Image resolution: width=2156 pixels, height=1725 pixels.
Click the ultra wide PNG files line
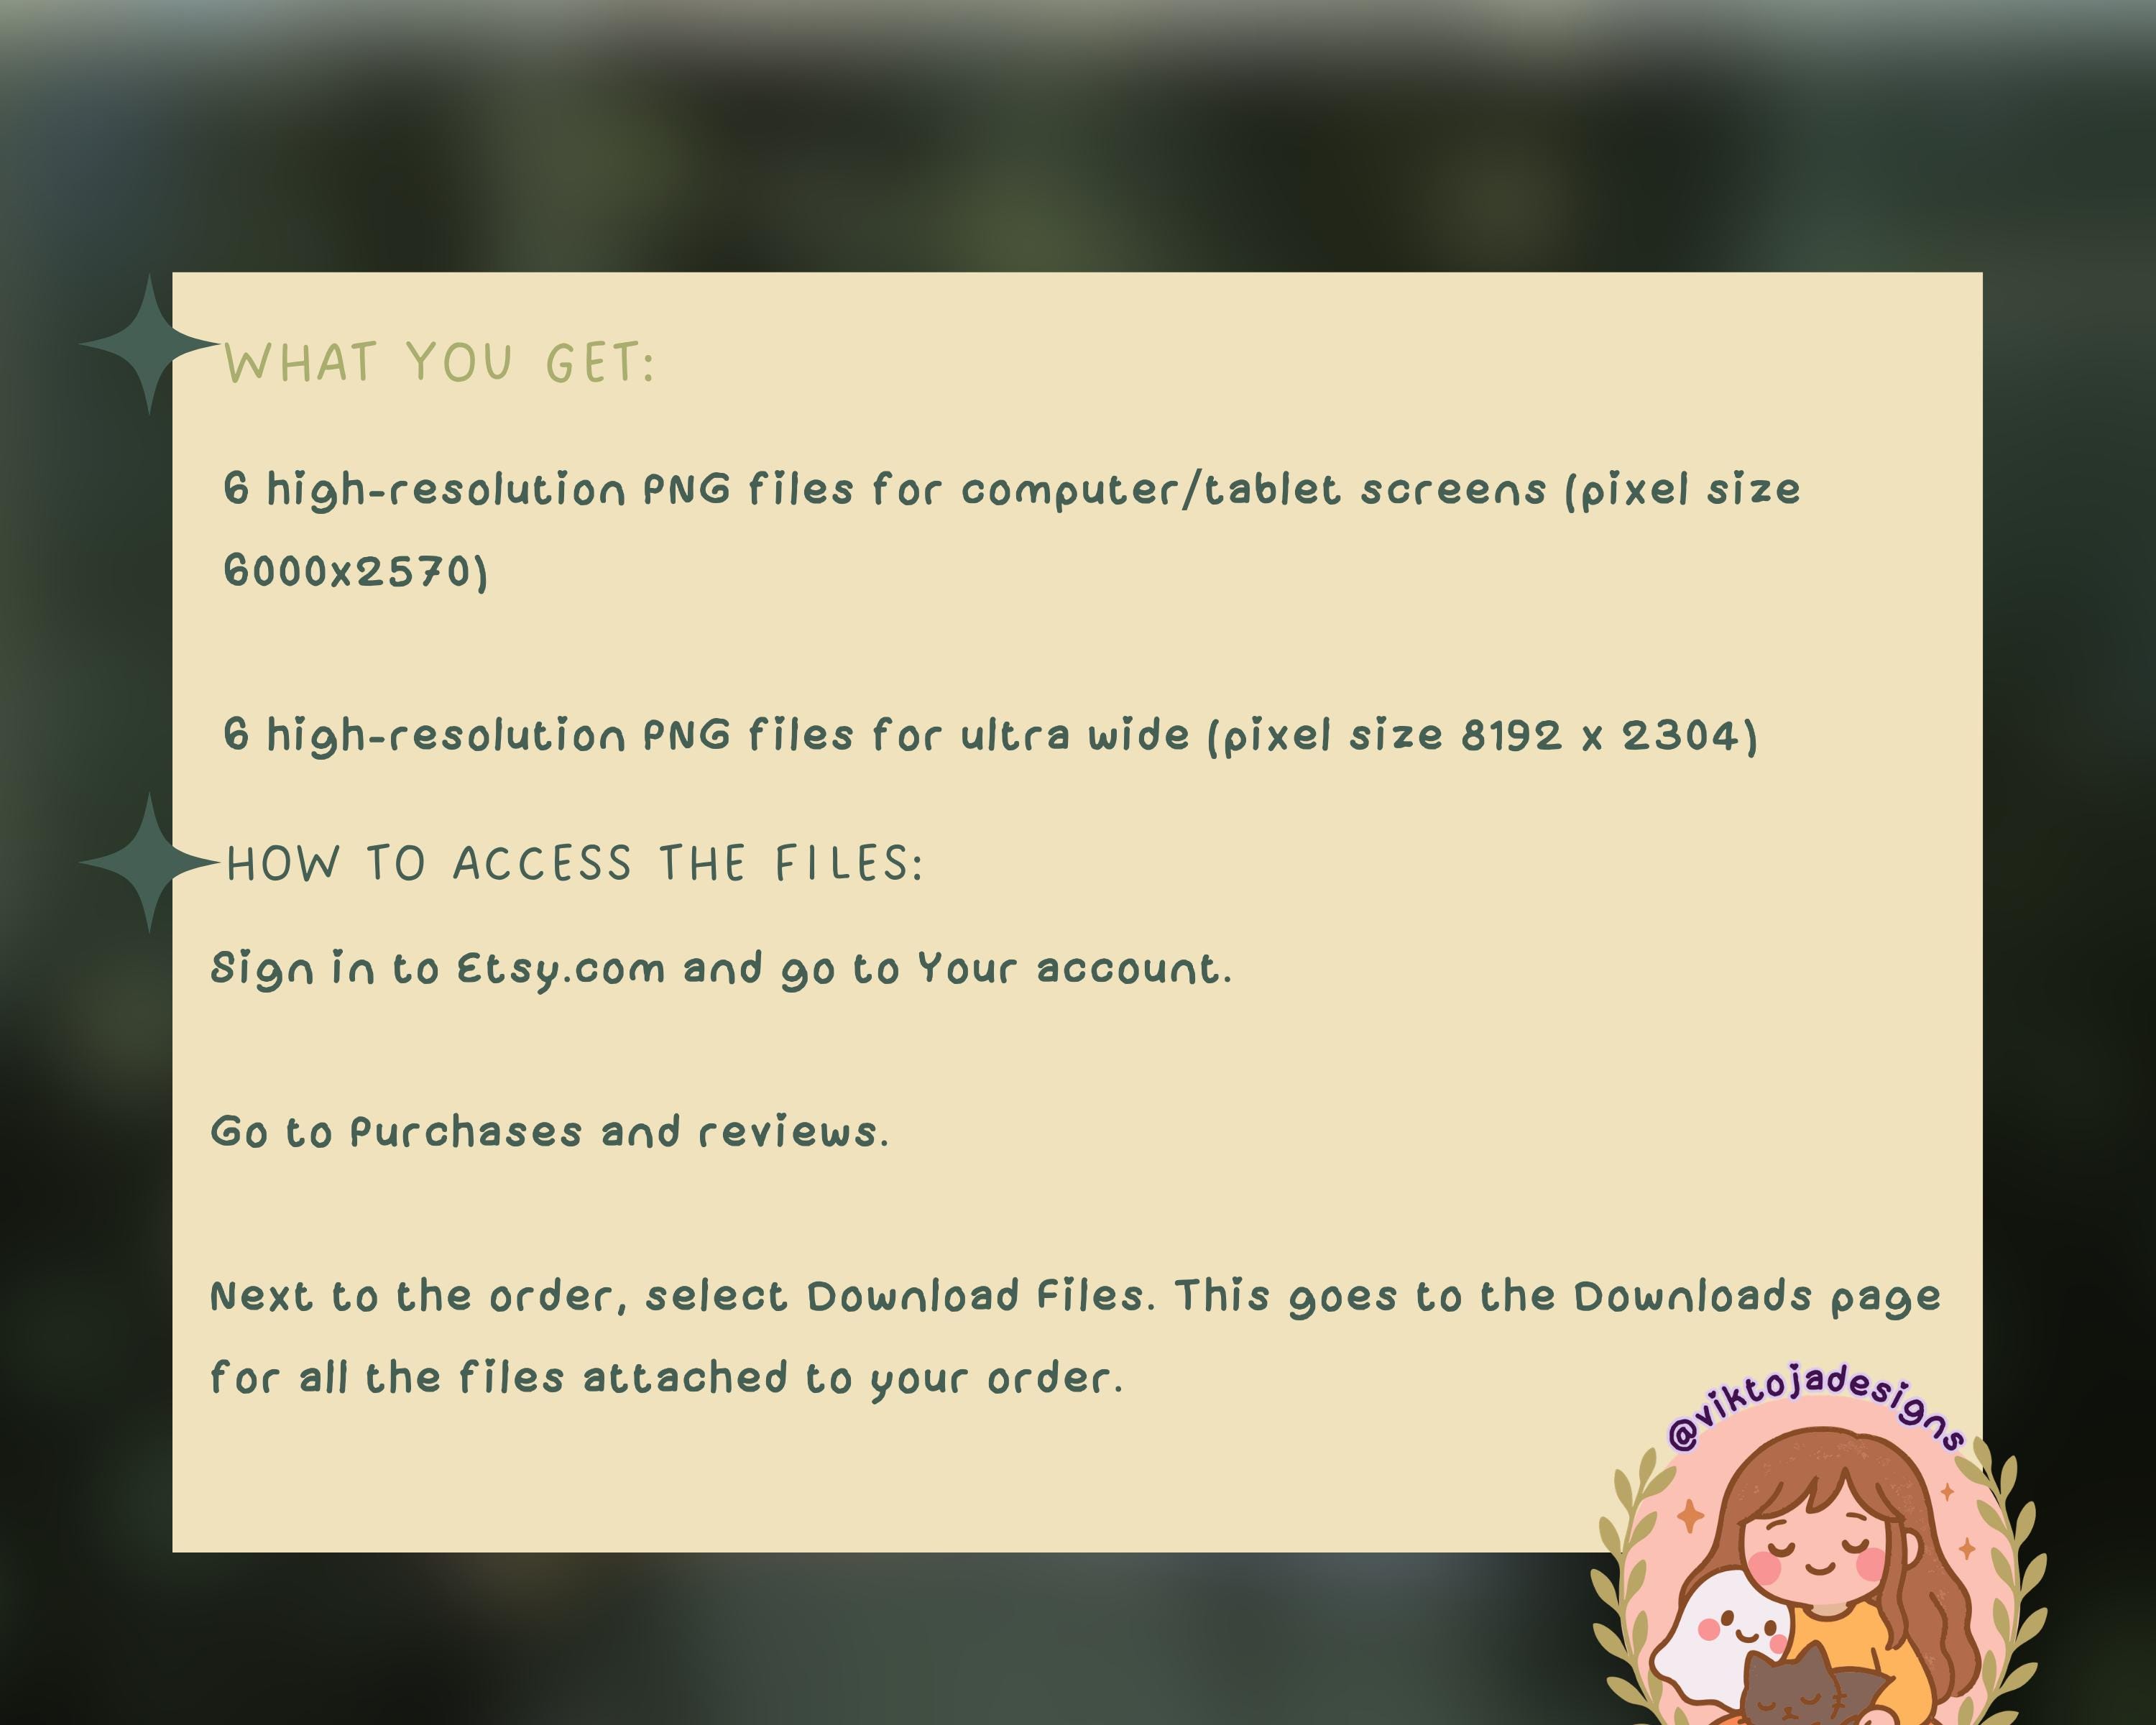coord(990,736)
